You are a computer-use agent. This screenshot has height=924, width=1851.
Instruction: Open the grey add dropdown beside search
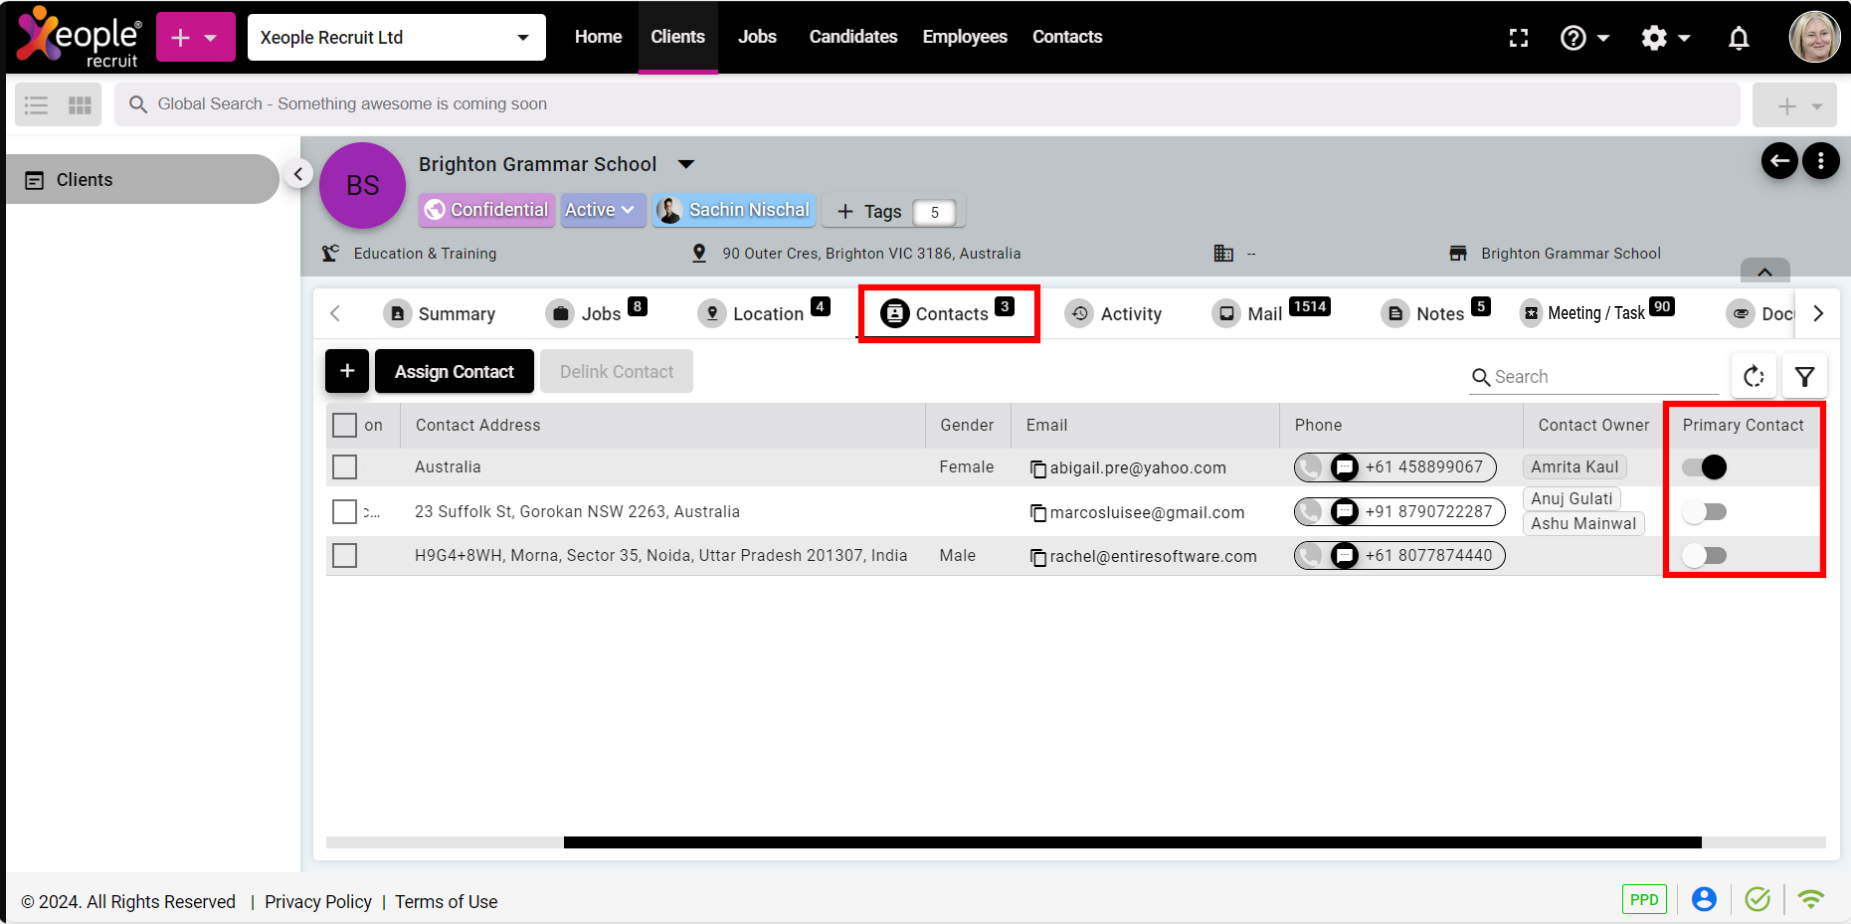1795,105
